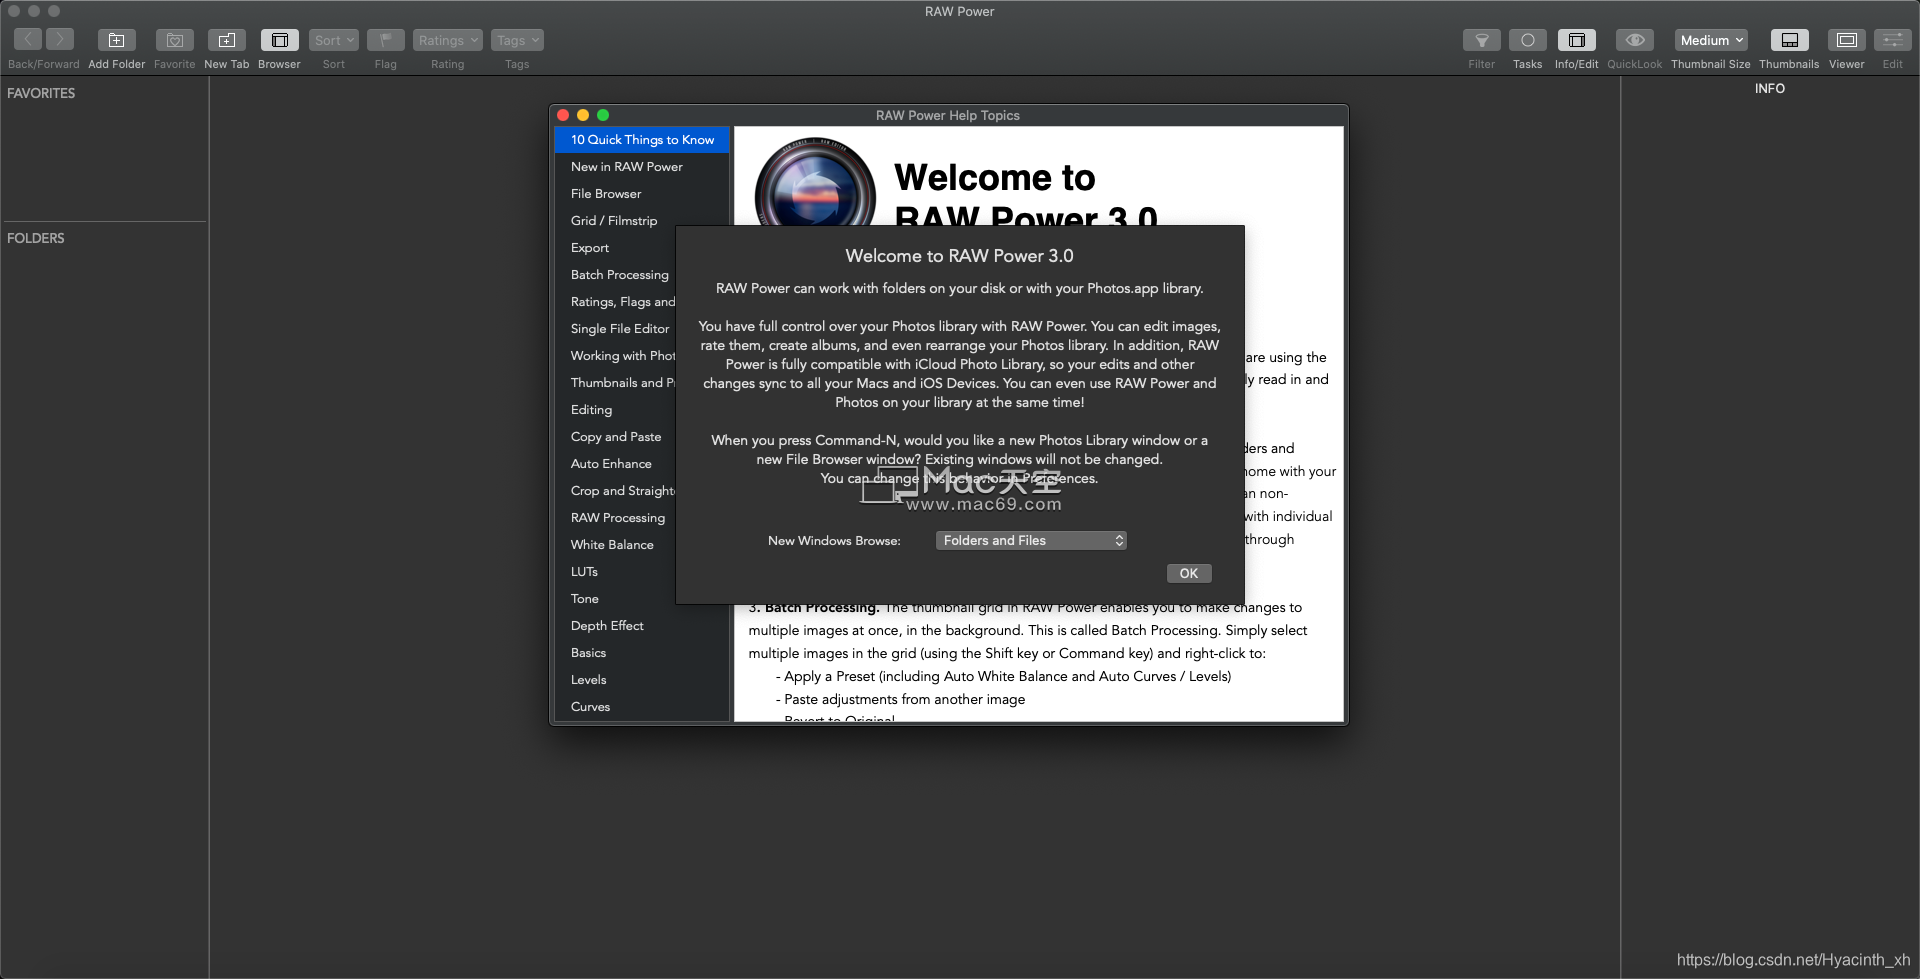Screen dimensions: 1920x979
Task: Open the Medium thumbnail size dropdown
Action: [1711, 40]
